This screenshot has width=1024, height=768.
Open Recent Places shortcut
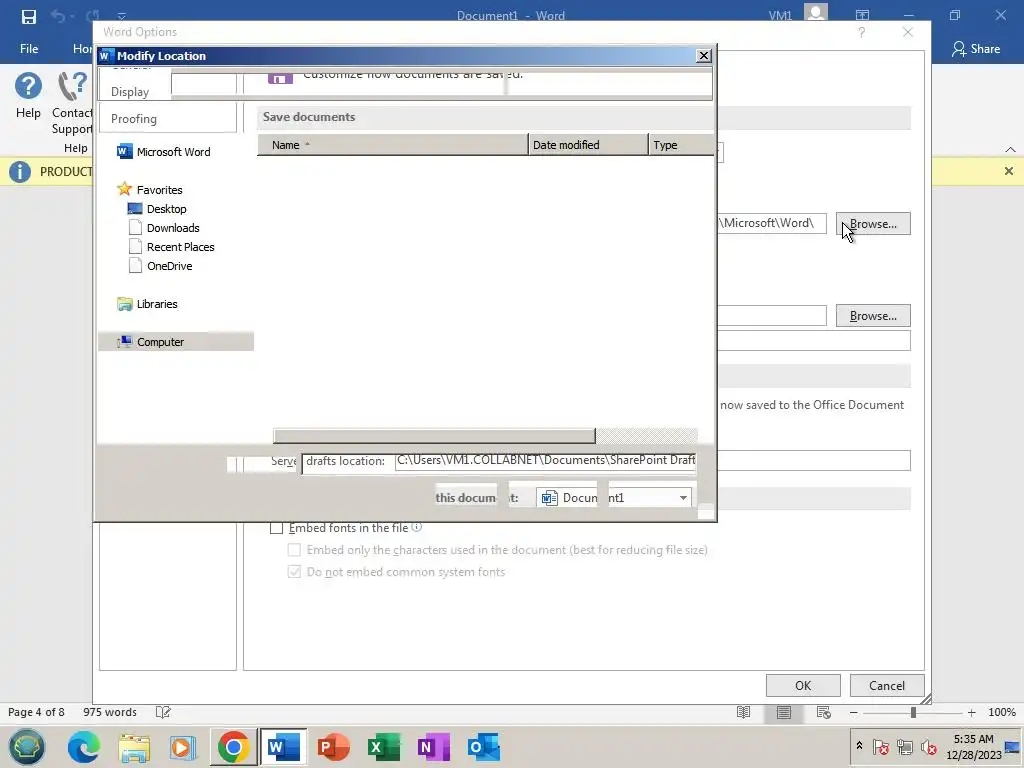[x=171, y=247]
